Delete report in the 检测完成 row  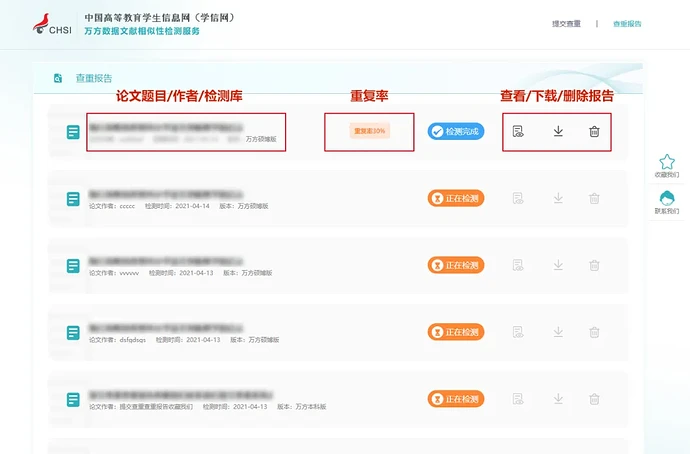tap(594, 131)
